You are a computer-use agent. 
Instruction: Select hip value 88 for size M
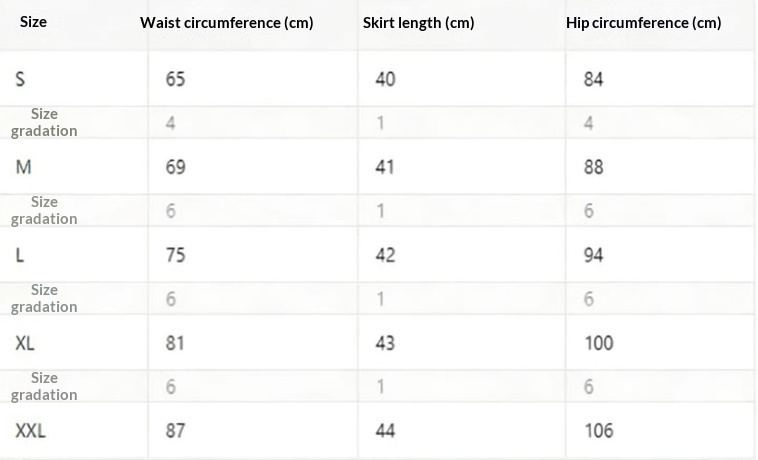[594, 166]
